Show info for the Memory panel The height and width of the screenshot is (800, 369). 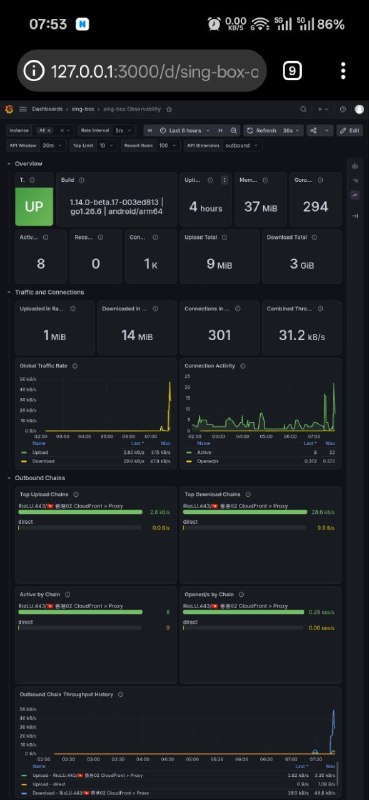click(x=265, y=180)
